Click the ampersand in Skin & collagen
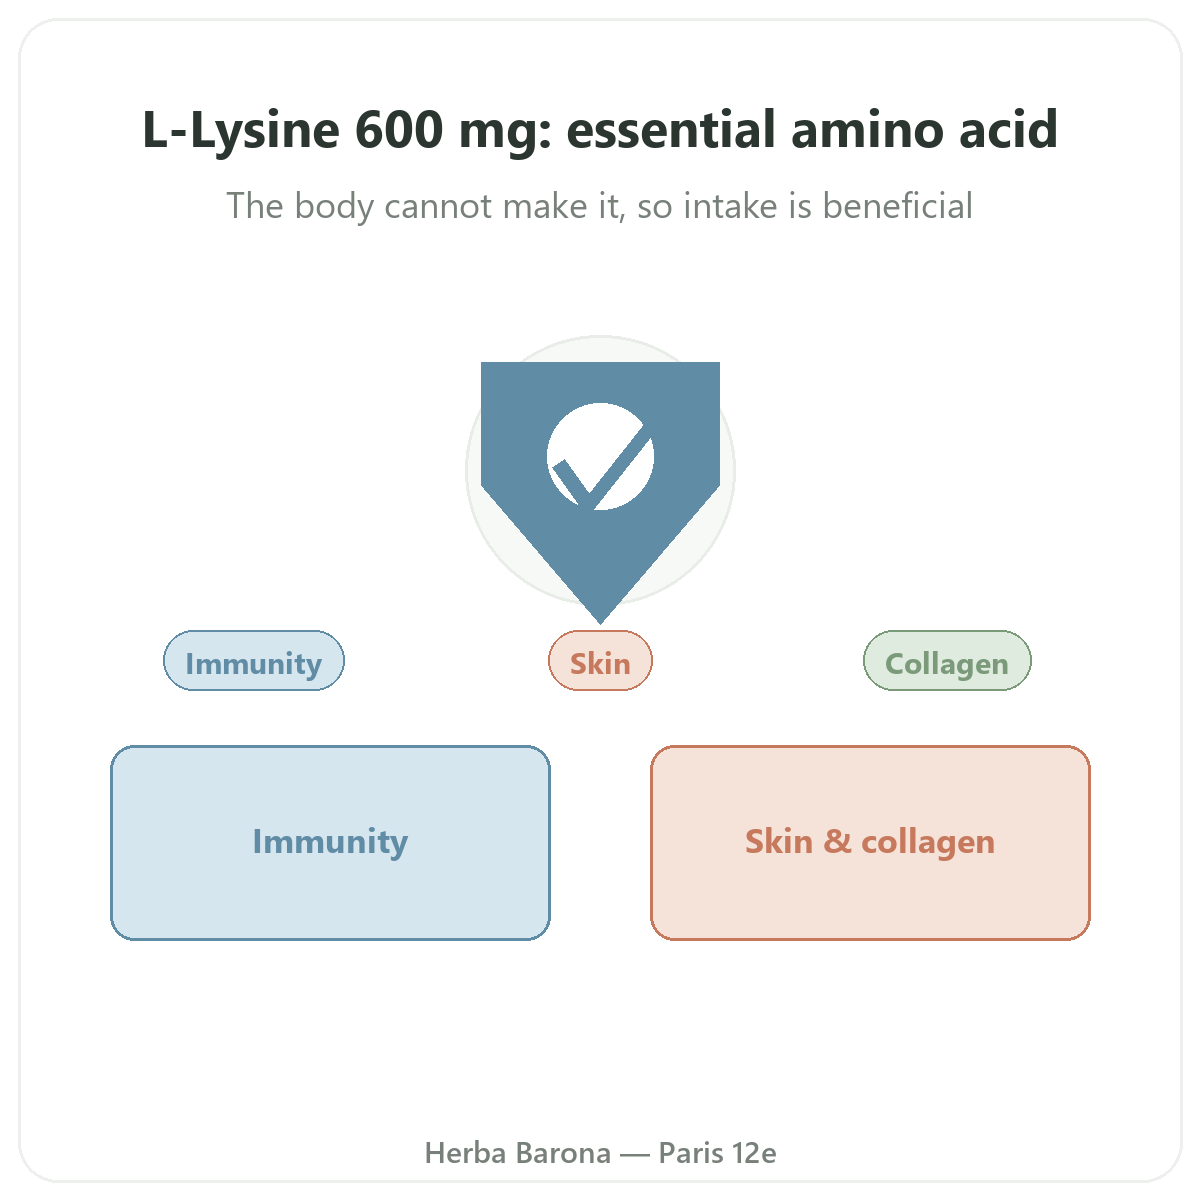Image resolution: width=1200 pixels, height=1200 pixels. 837,842
